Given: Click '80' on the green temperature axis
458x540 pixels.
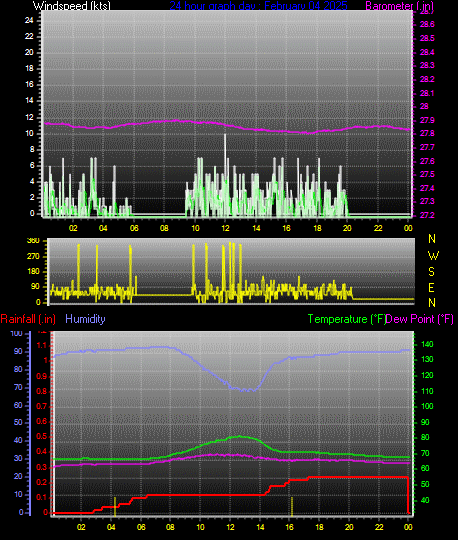Looking at the screenshot, I should coord(425,437).
